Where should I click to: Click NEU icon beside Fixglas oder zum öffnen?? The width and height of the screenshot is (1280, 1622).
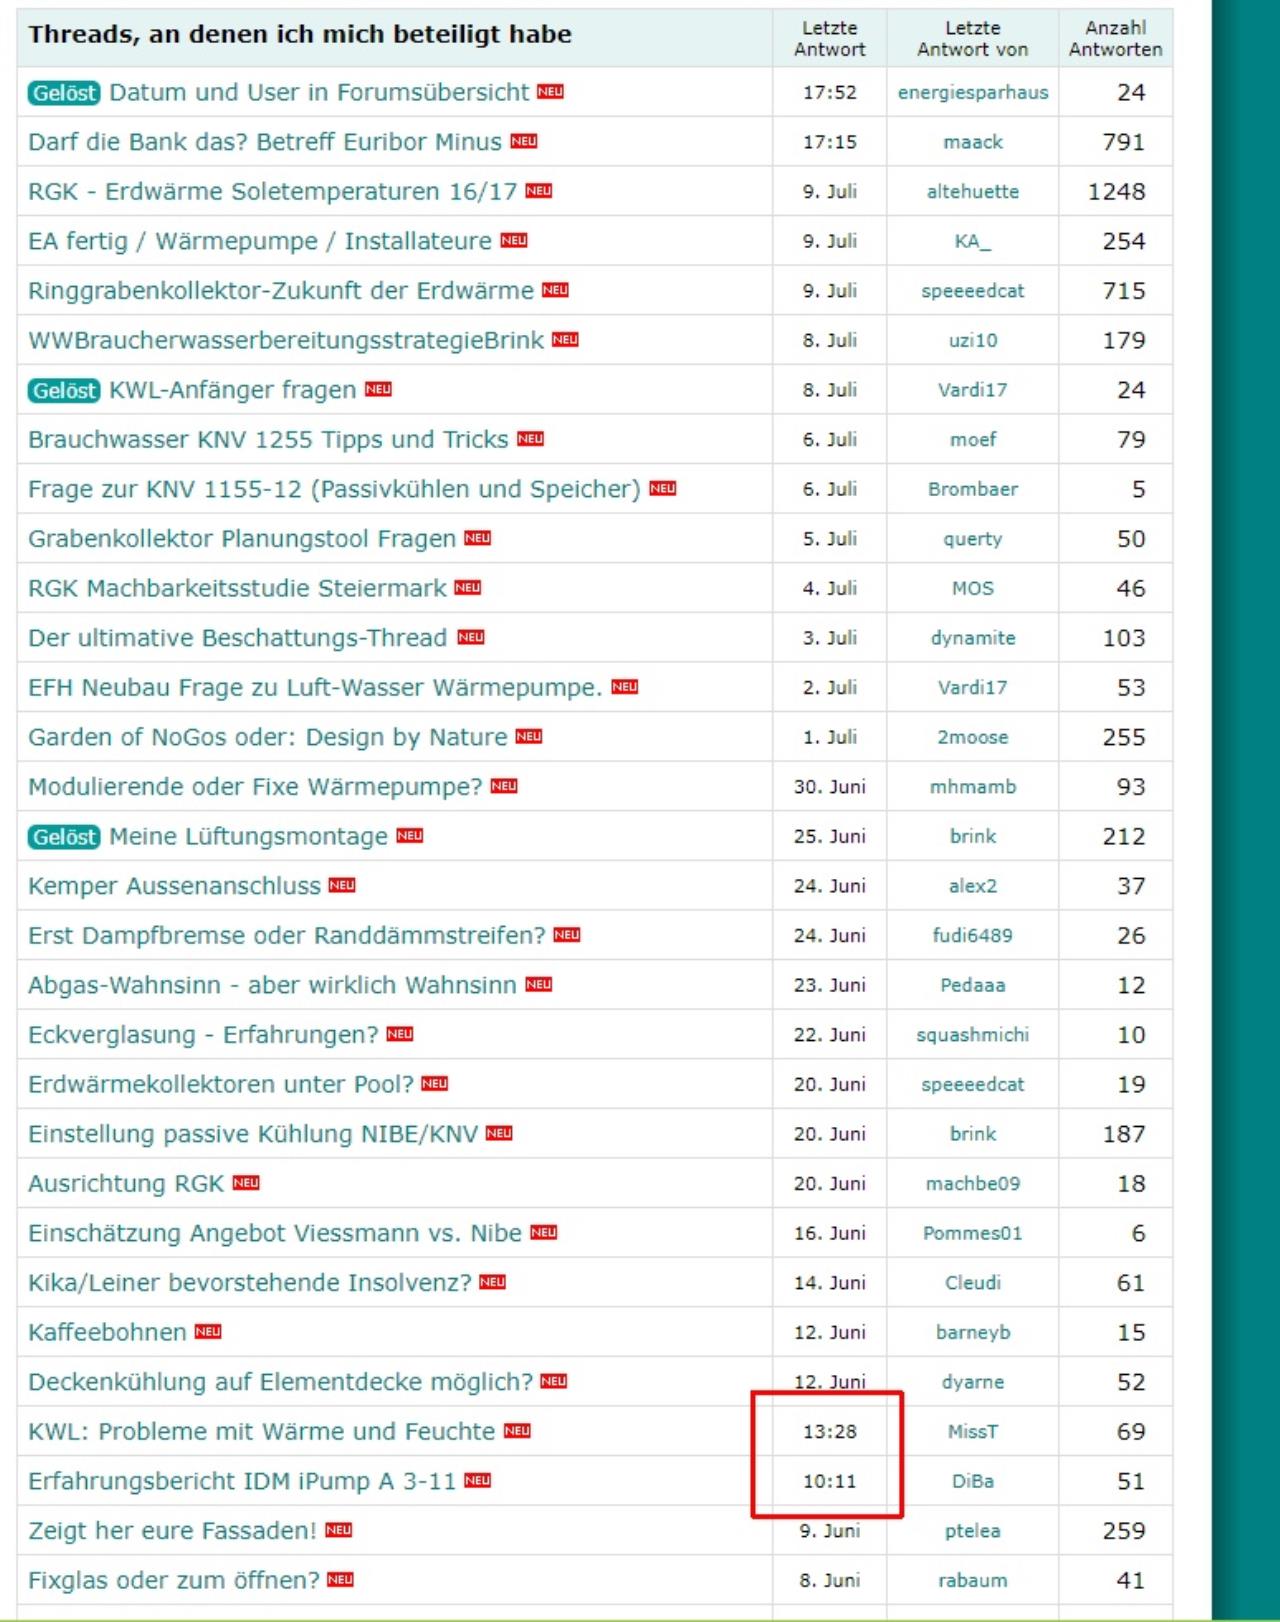click(341, 1580)
